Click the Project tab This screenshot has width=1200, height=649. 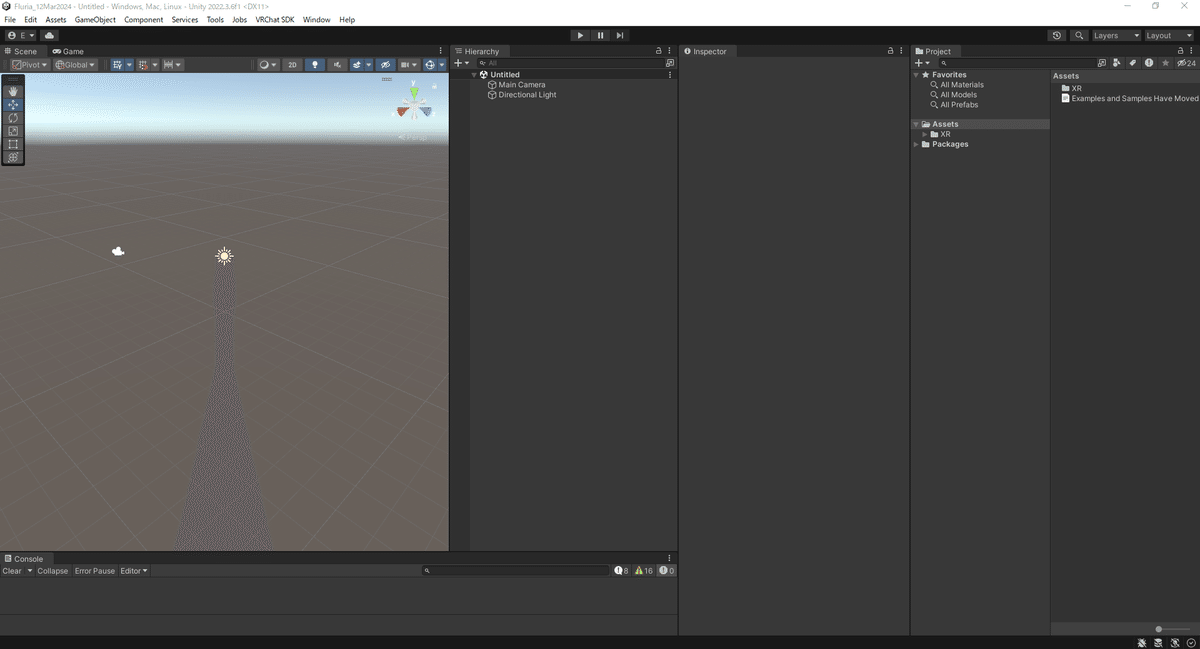pos(934,51)
